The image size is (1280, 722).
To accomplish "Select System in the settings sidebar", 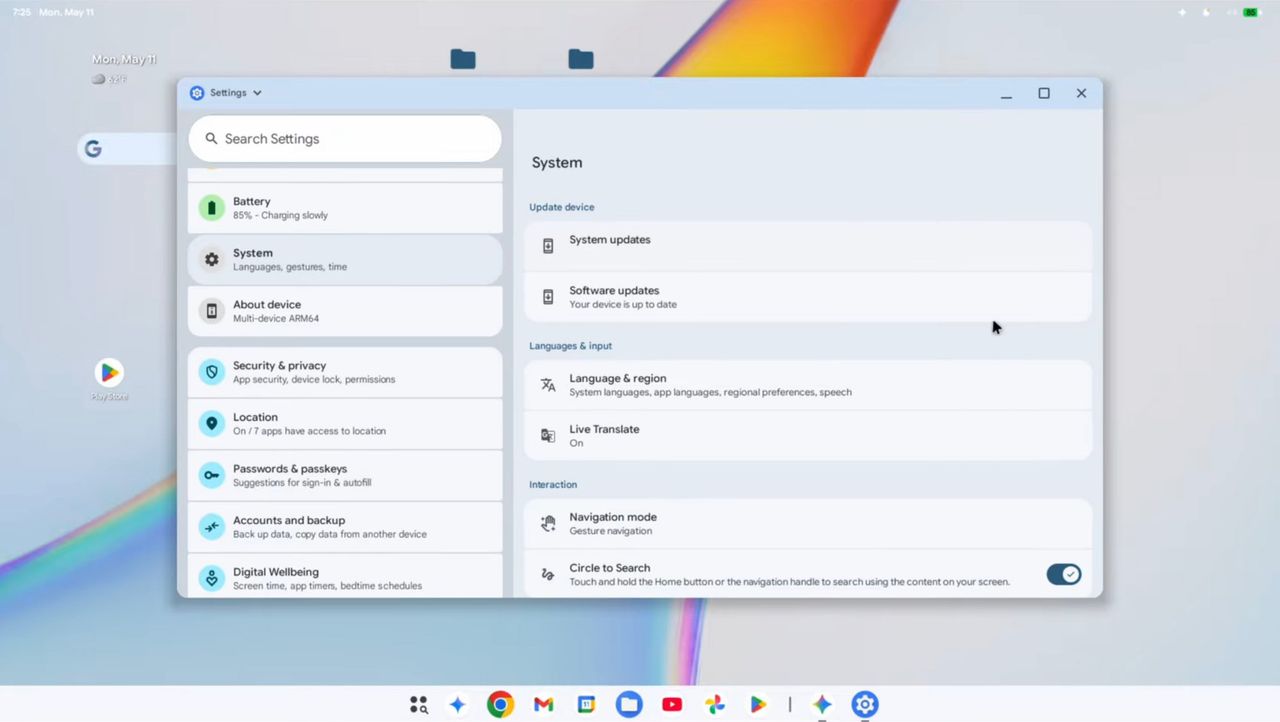I will pos(345,260).
